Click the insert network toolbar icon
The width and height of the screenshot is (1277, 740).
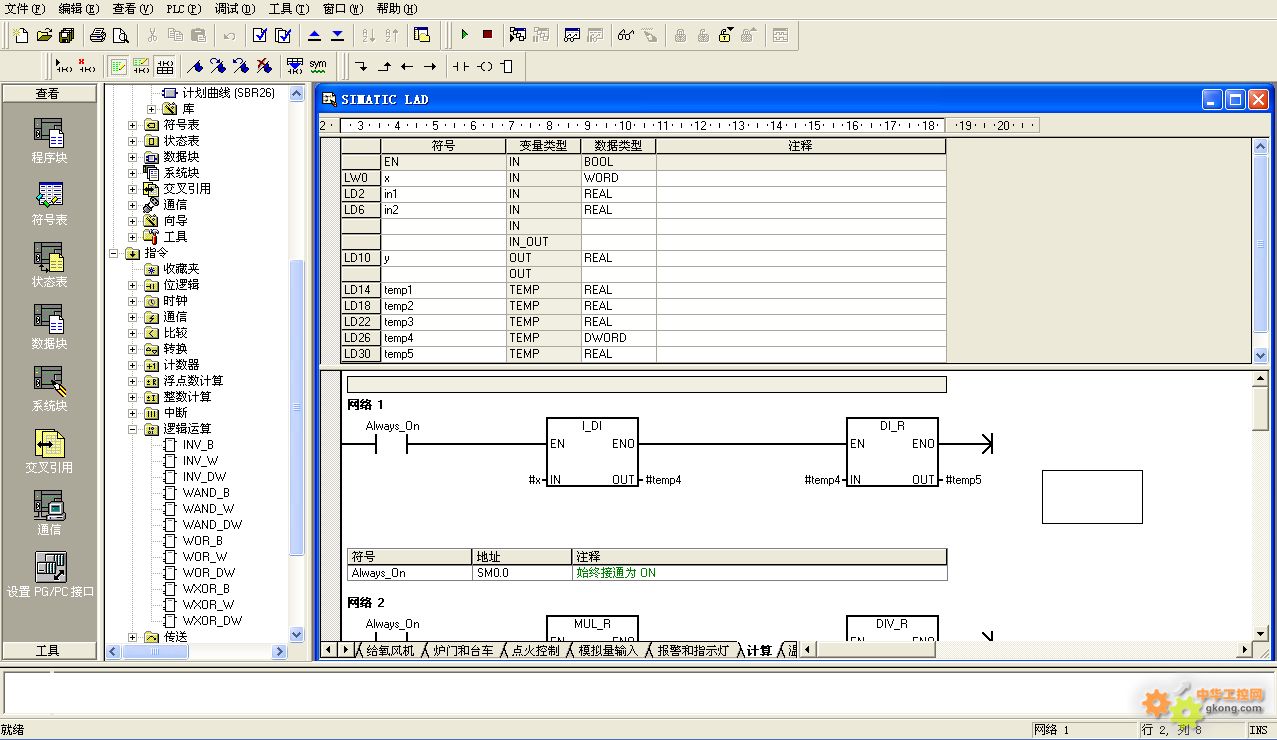click(64, 67)
